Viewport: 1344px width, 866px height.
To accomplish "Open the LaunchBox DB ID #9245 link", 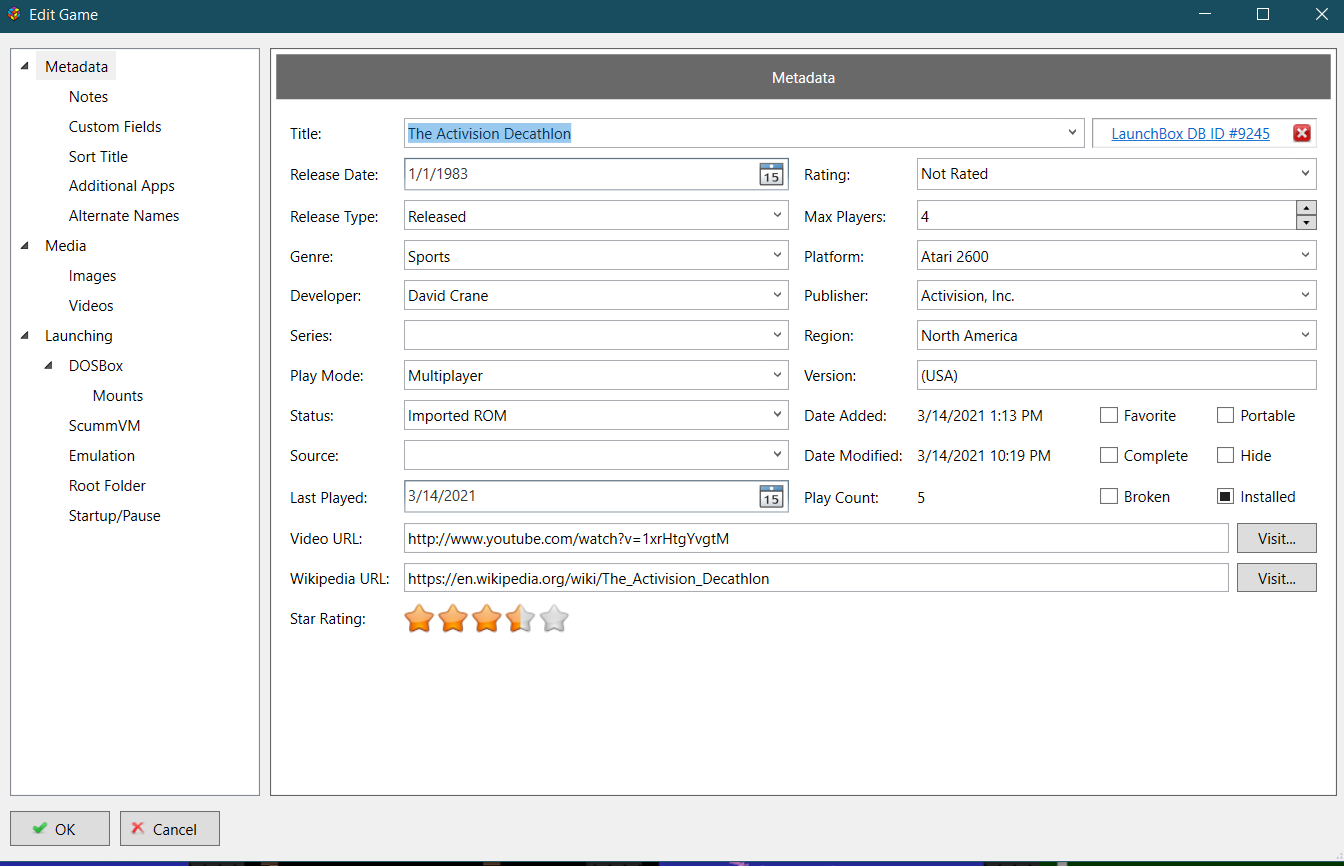I will (1190, 134).
